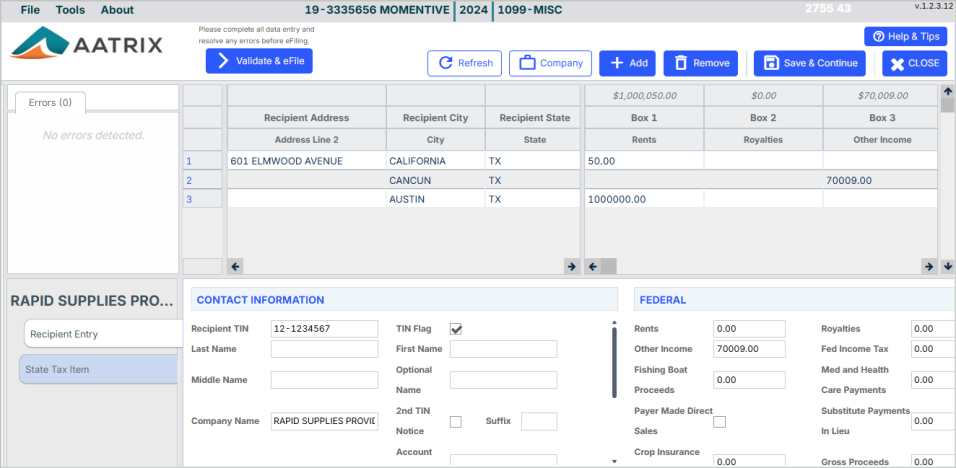956x468 pixels.
Task: Click the Recipient TIN input field
Action: (324, 329)
